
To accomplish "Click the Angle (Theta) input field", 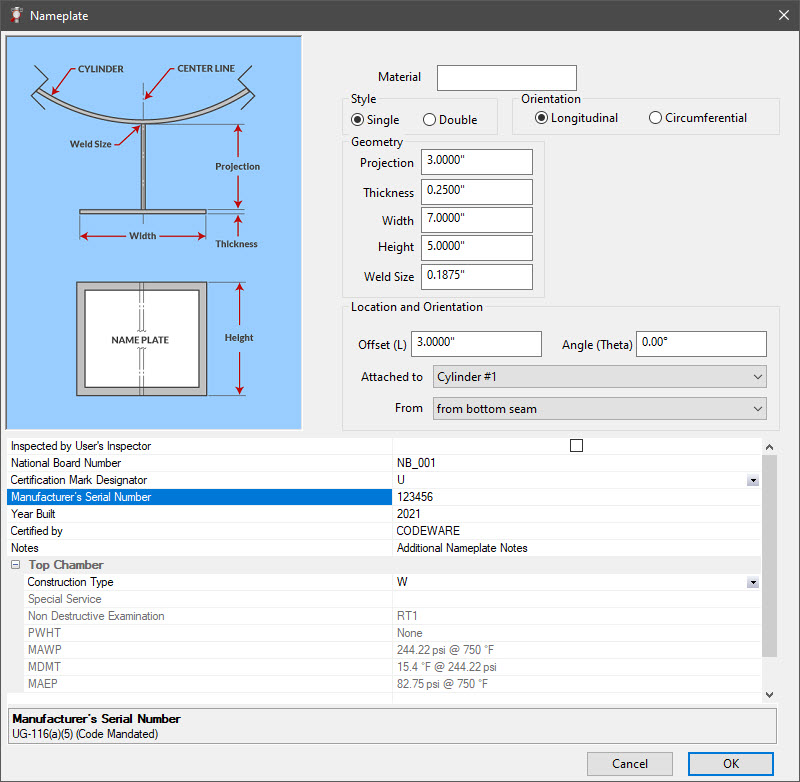I will [701, 344].
